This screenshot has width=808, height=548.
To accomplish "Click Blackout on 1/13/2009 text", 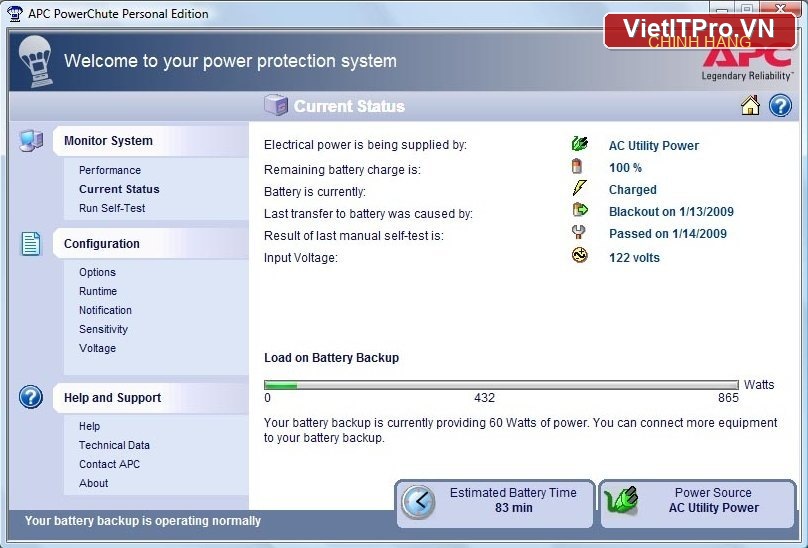I will coord(671,212).
